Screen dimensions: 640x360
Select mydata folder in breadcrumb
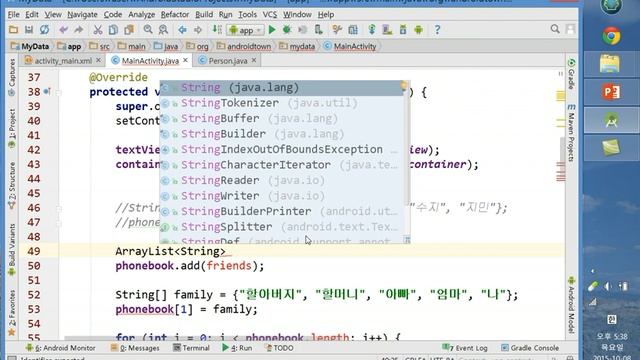click(x=297, y=46)
